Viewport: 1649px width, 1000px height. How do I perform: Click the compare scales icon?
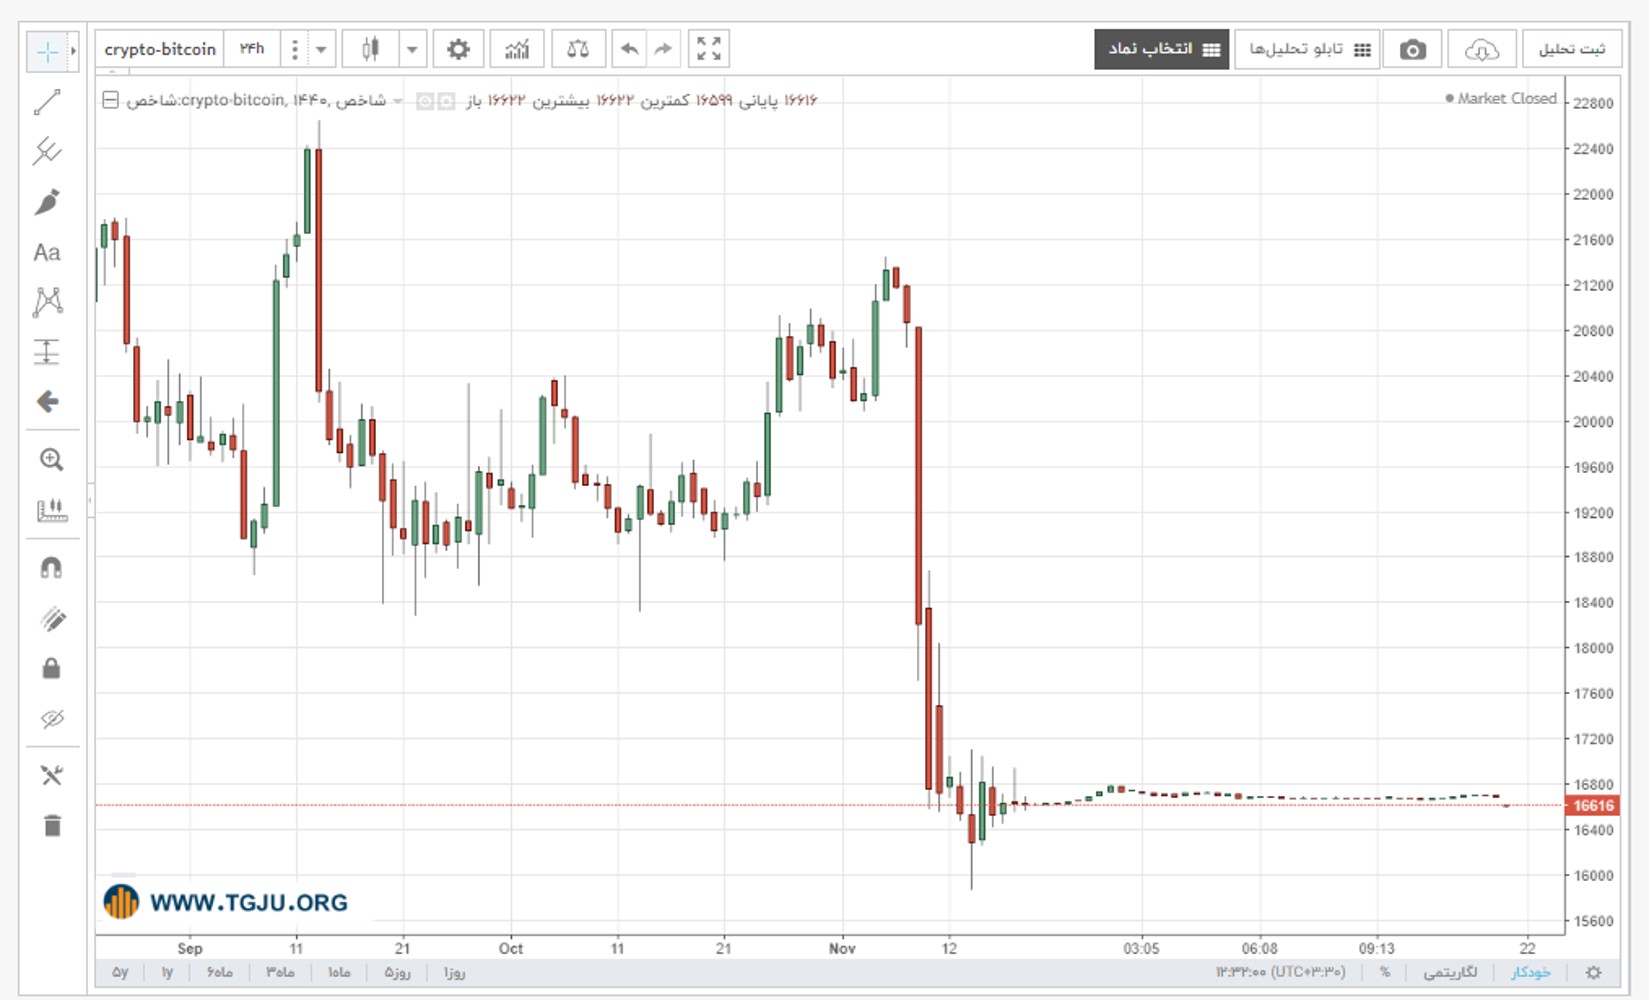point(578,49)
